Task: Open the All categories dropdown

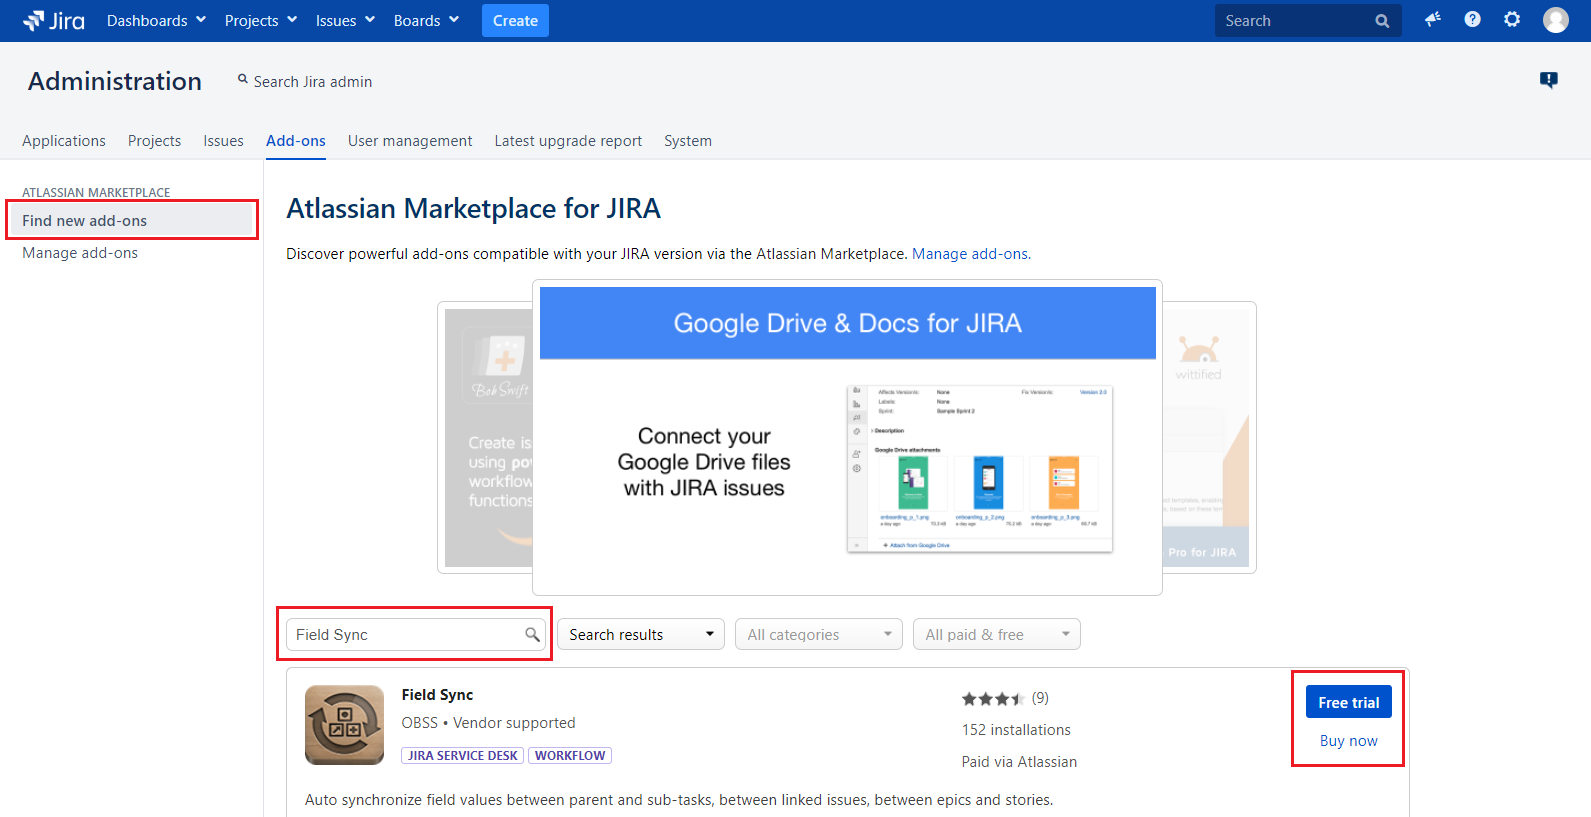Action: 818,634
